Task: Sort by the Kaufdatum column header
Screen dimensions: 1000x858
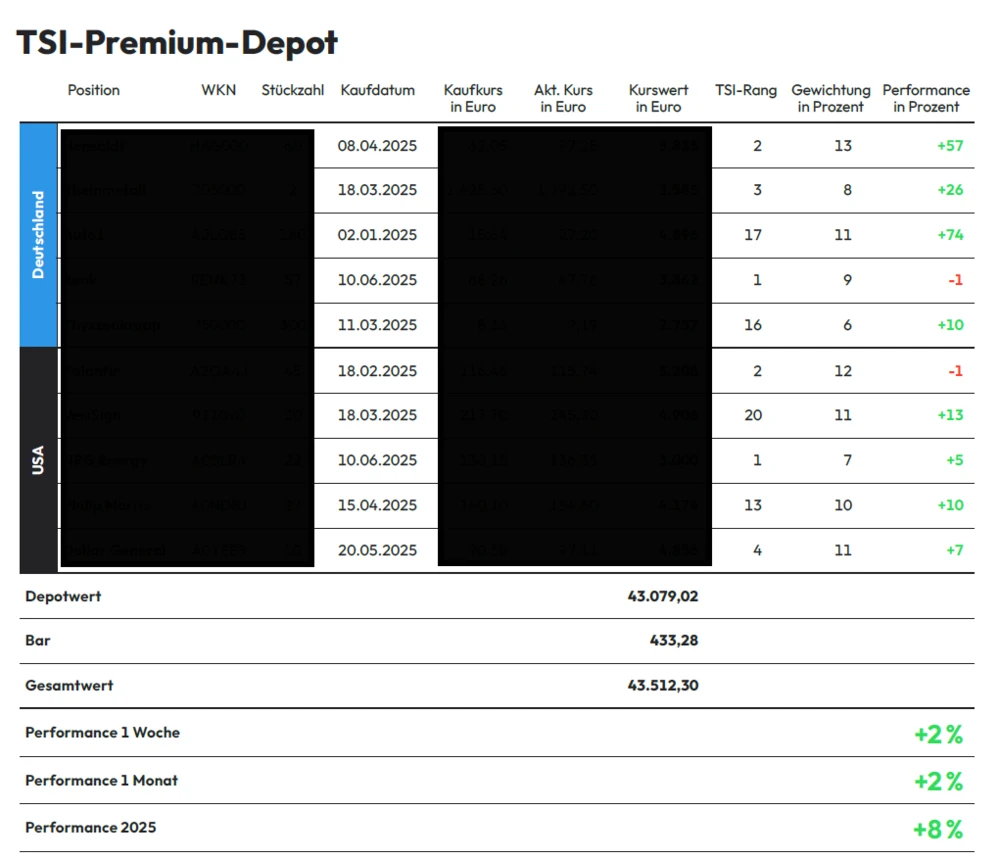Action: 377,90
